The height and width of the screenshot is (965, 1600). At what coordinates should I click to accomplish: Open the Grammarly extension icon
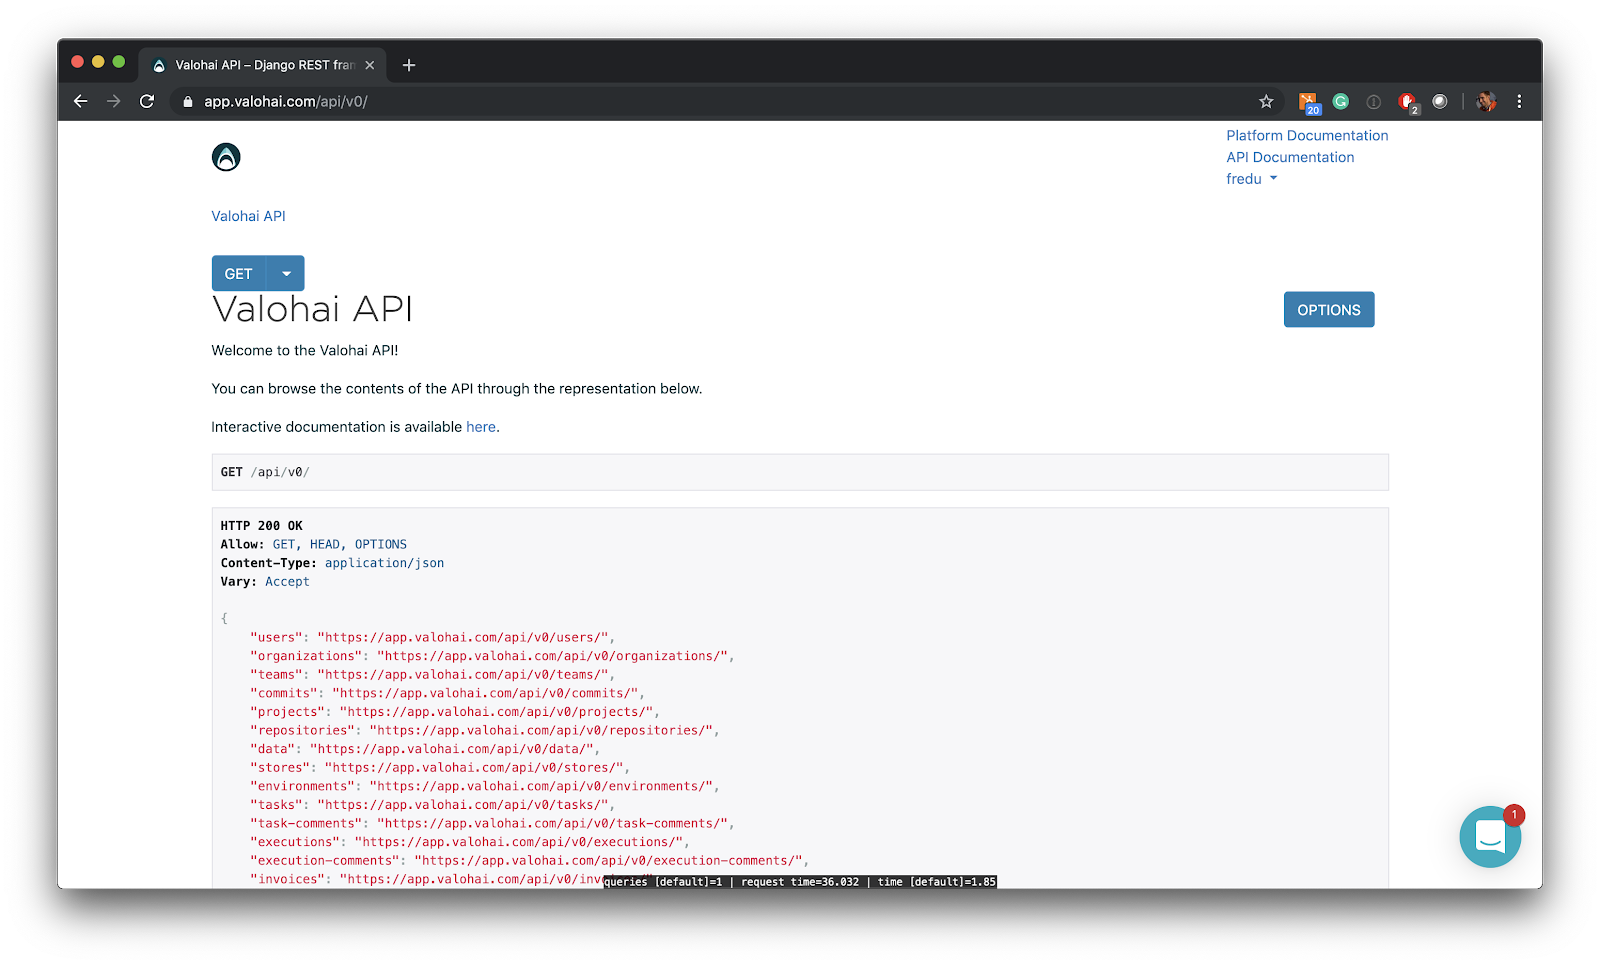pos(1341,101)
